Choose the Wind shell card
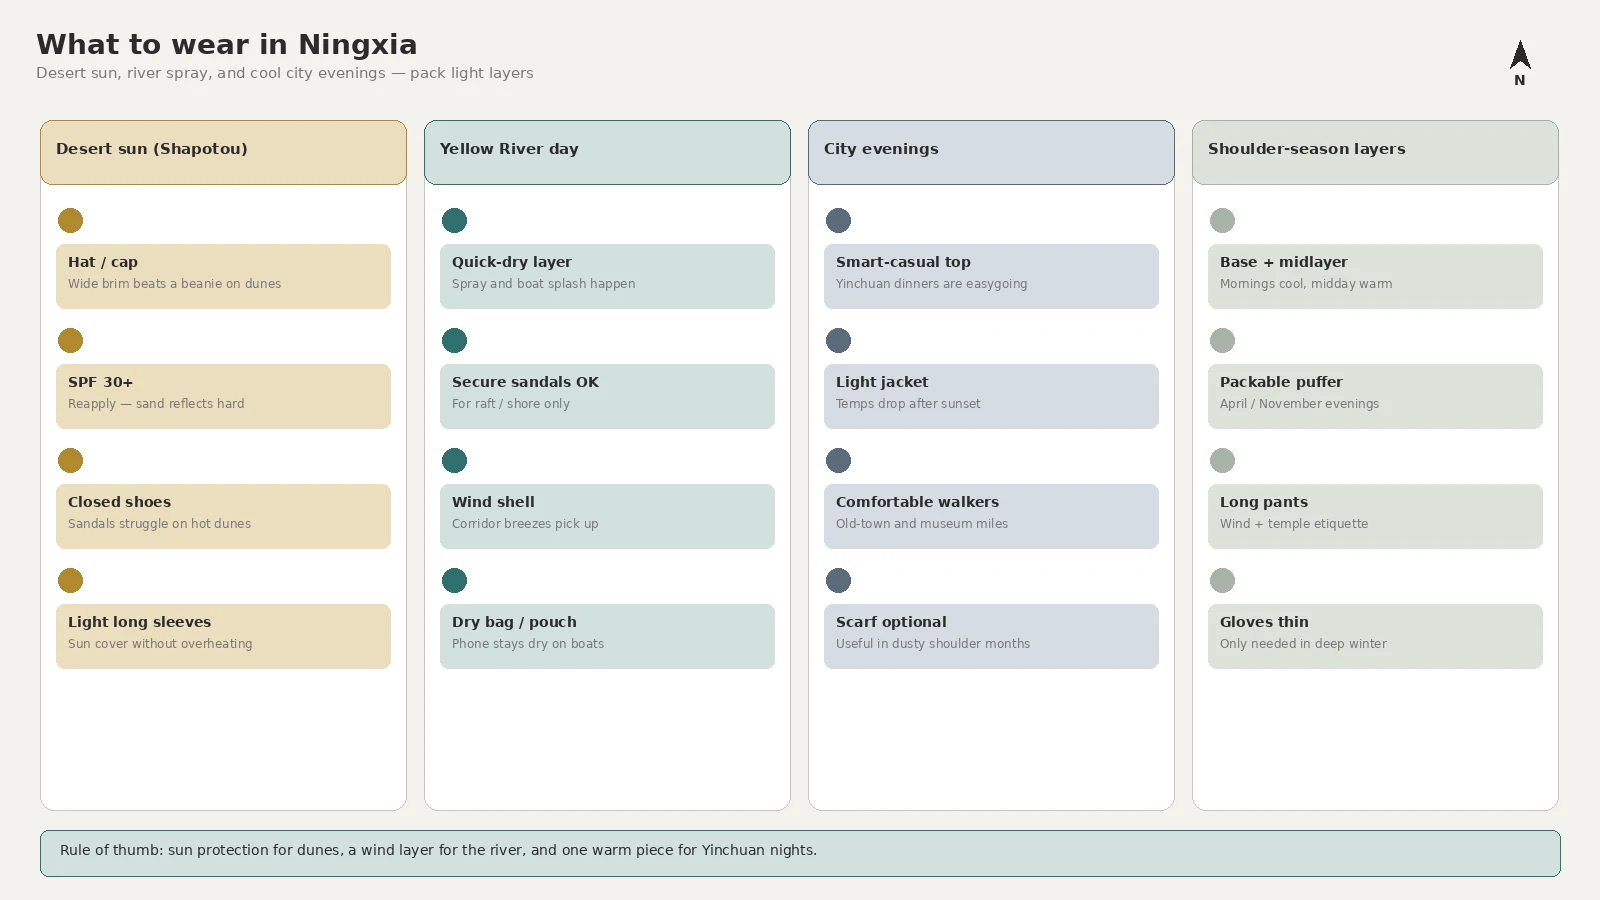Image resolution: width=1600 pixels, height=900 pixels. point(607,516)
